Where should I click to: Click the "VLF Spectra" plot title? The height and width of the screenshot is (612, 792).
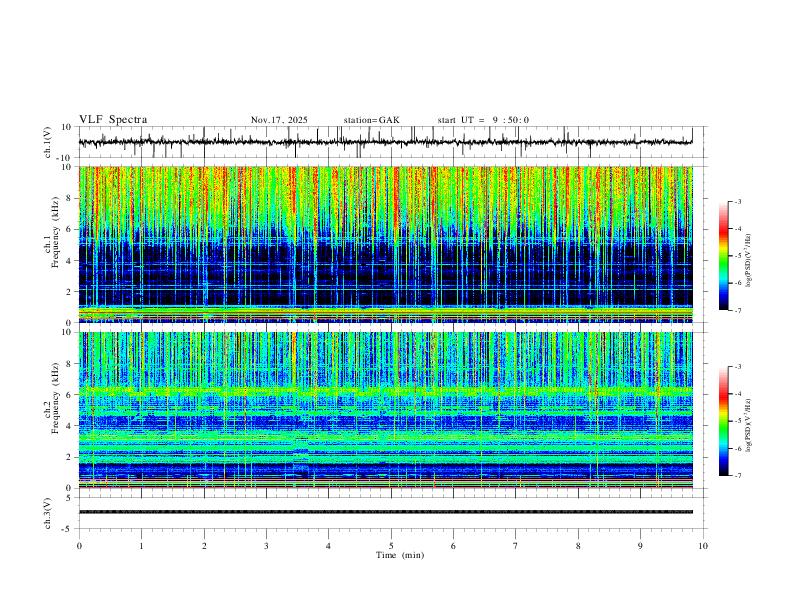pyautogui.click(x=113, y=120)
